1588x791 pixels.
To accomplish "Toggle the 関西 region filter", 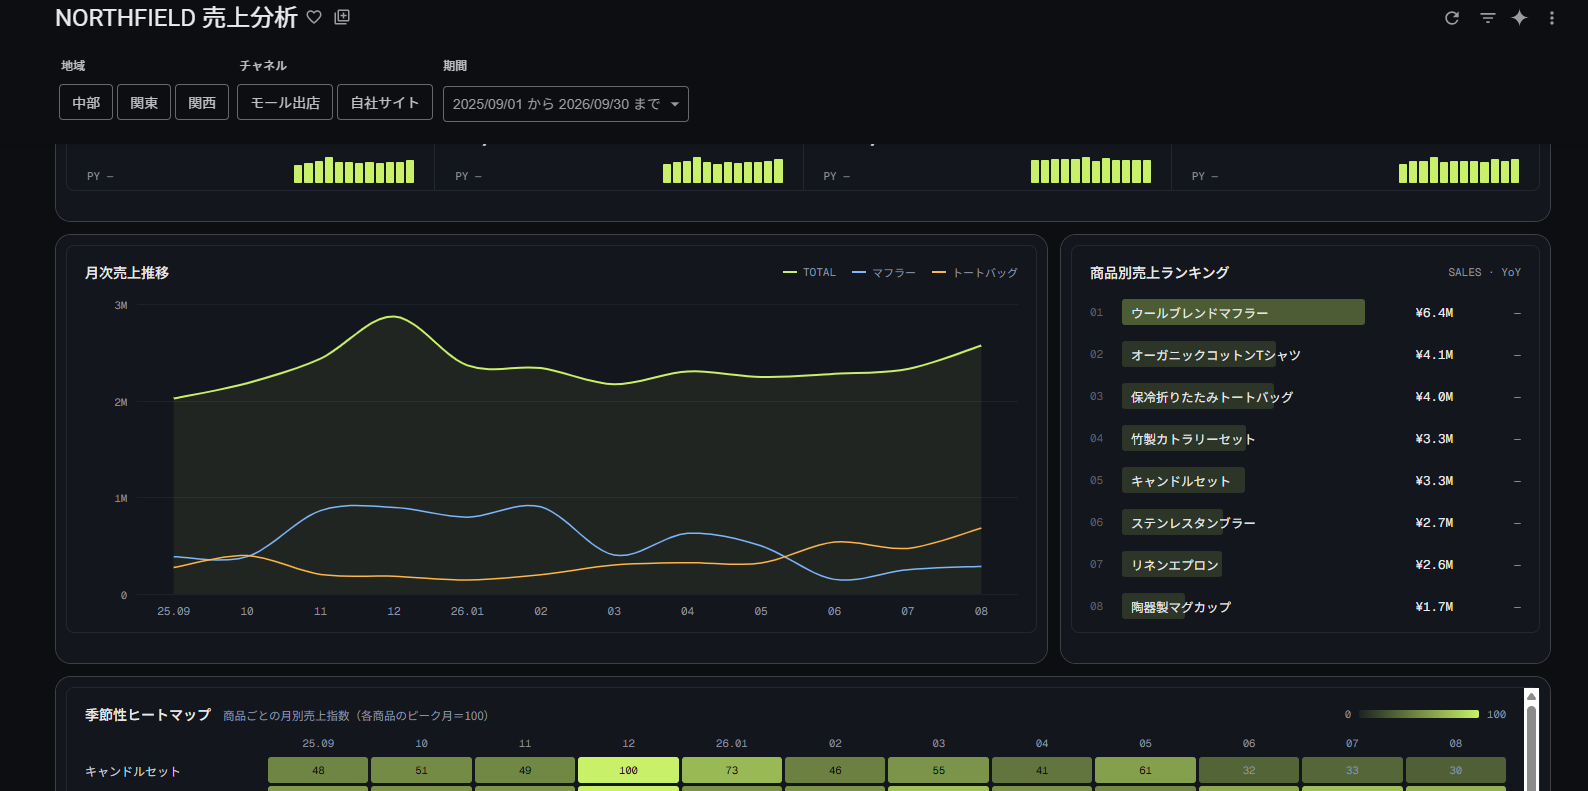I will pyautogui.click(x=202, y=103).
